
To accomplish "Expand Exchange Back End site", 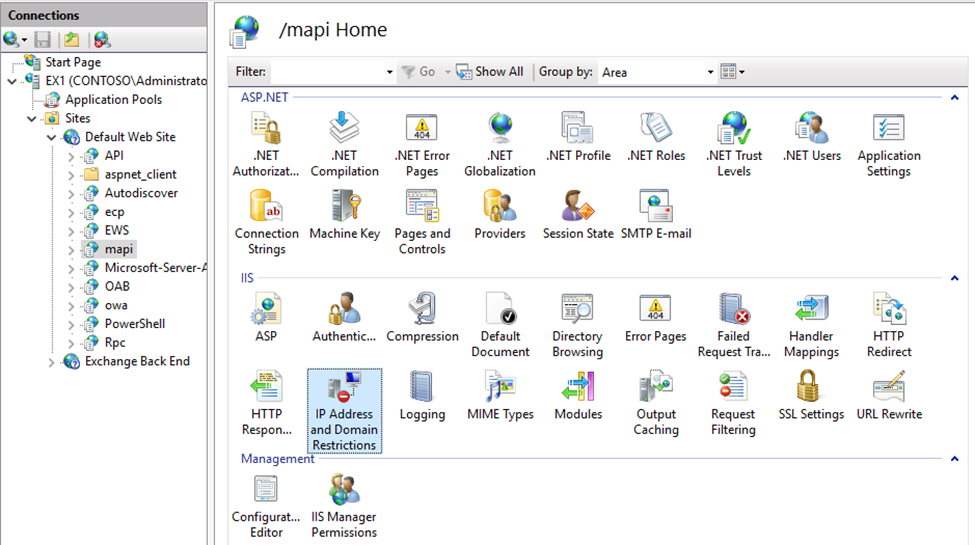I will pyautogui.click(x=52, y=362).
